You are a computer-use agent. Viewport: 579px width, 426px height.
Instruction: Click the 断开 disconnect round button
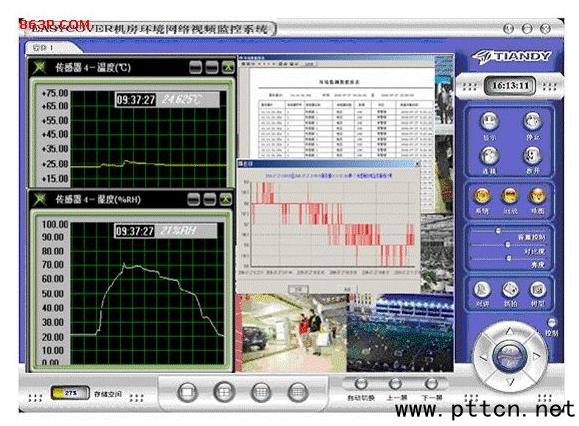(x=532, y=156)
